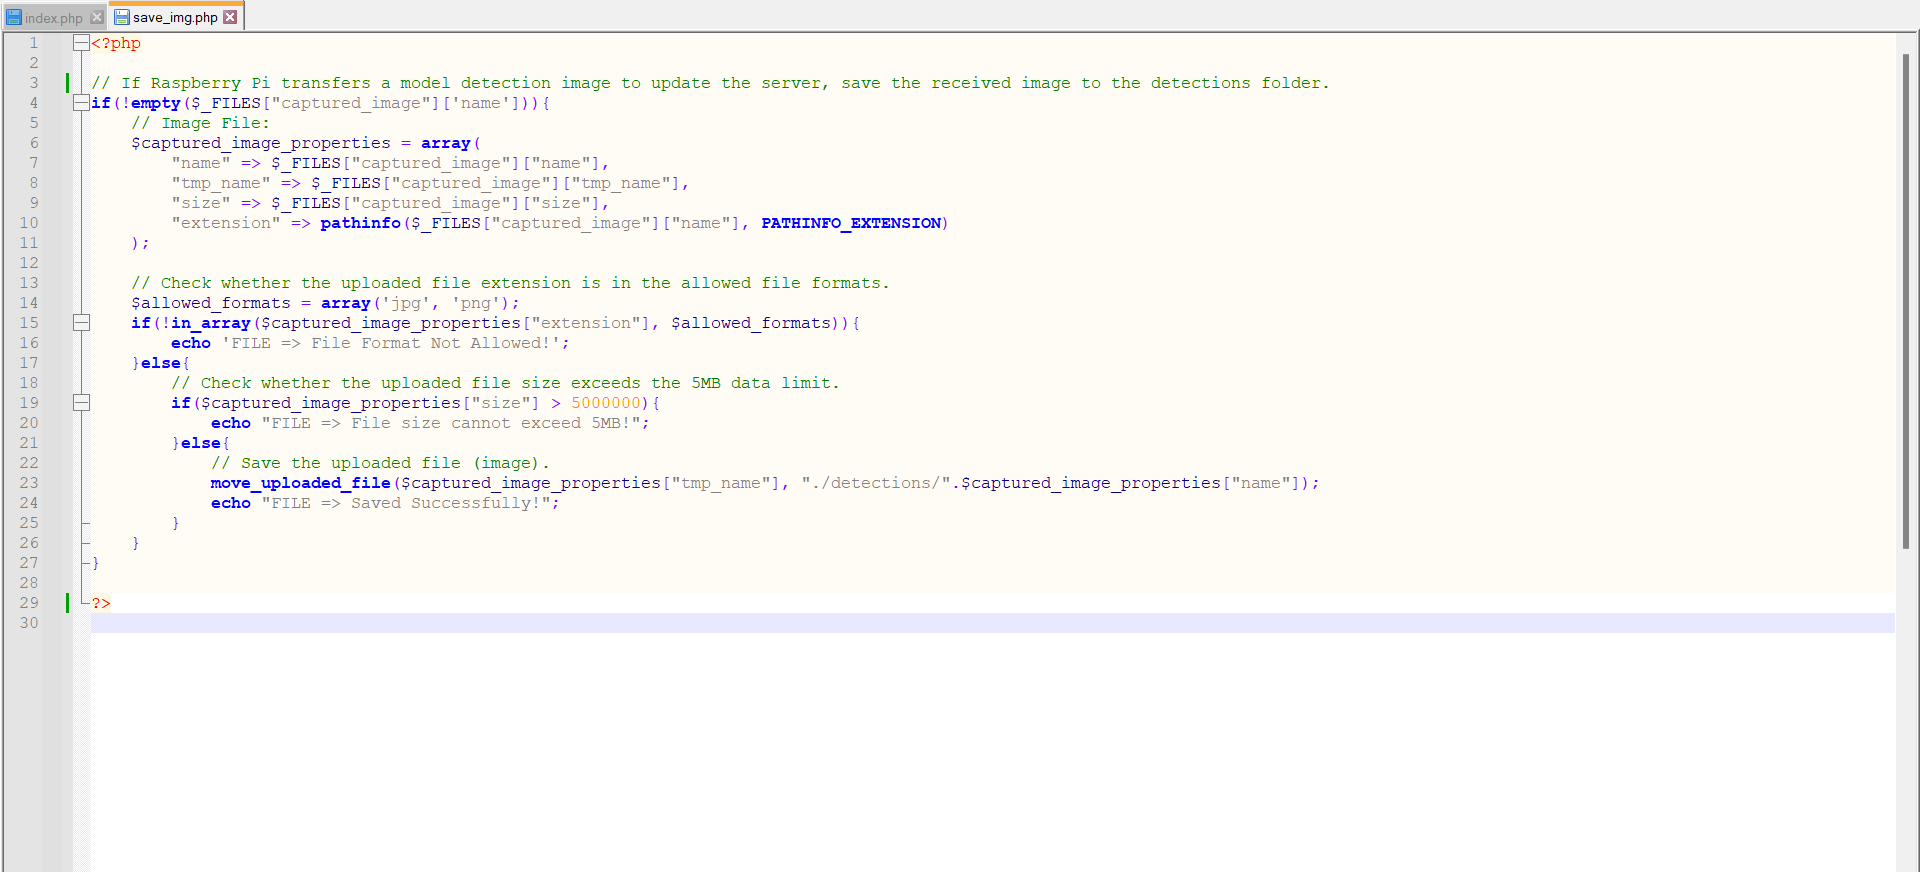Collapse the <?php block fold marker
The height and width of the screenshot is (872, 1920).
[81, 43]
